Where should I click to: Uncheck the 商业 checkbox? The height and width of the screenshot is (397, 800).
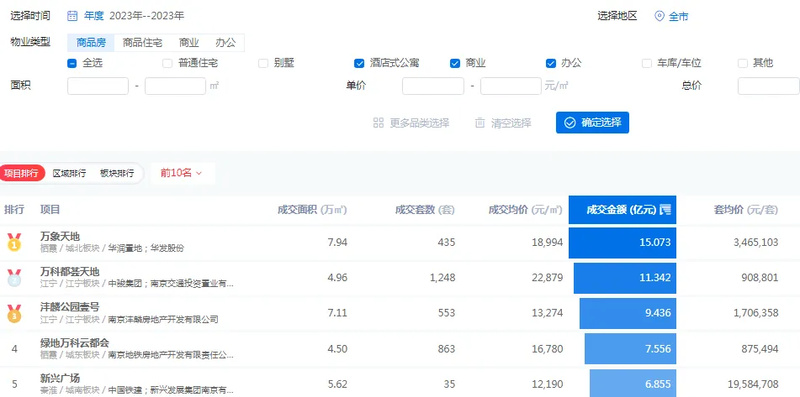coord(455,63)
